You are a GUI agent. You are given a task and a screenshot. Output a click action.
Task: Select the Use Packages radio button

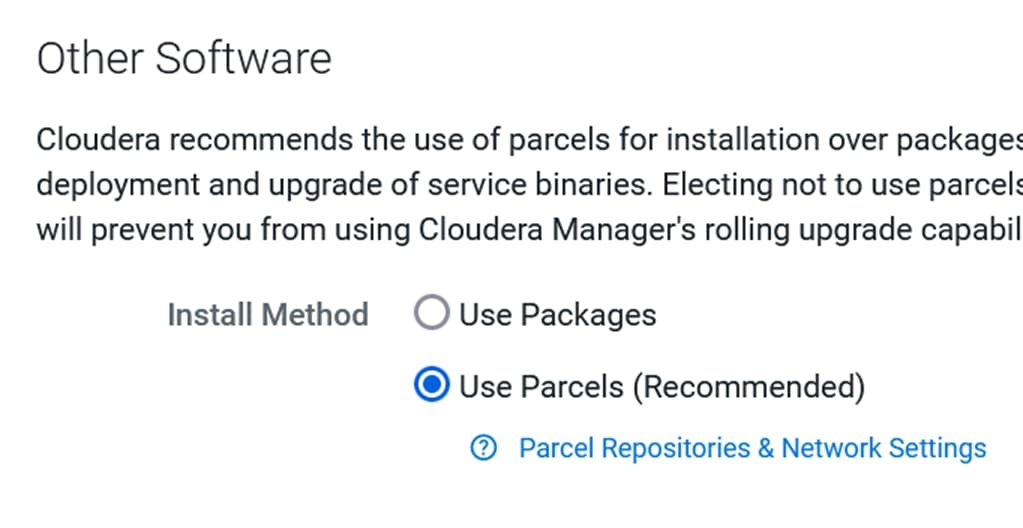(x=432, y=313)
